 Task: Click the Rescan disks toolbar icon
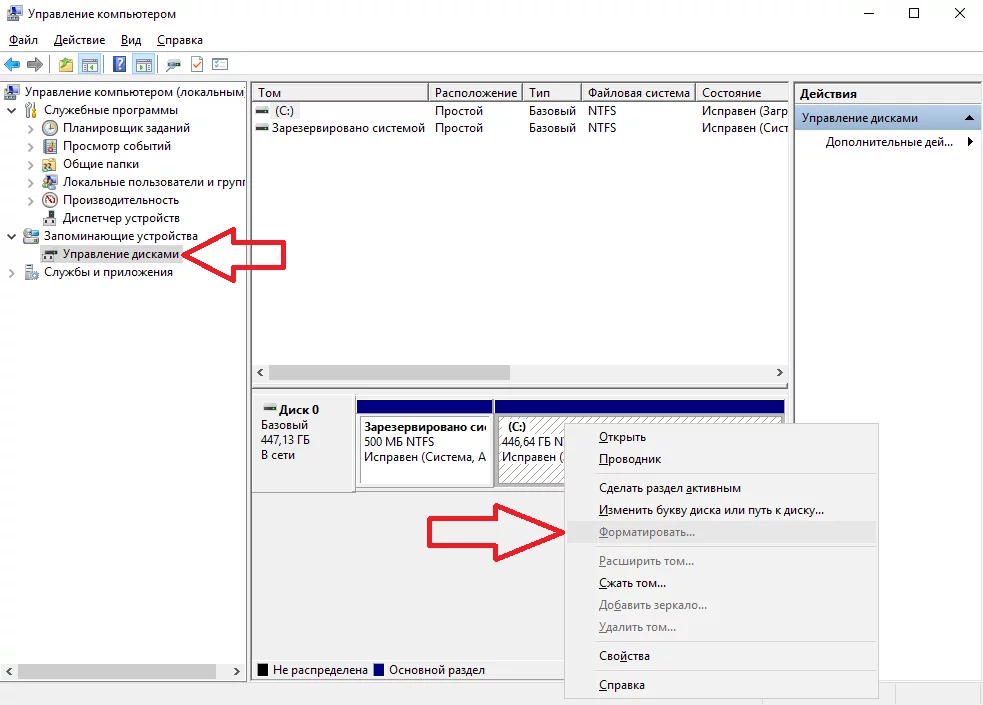pyautogui.click(x=173, y=64)
